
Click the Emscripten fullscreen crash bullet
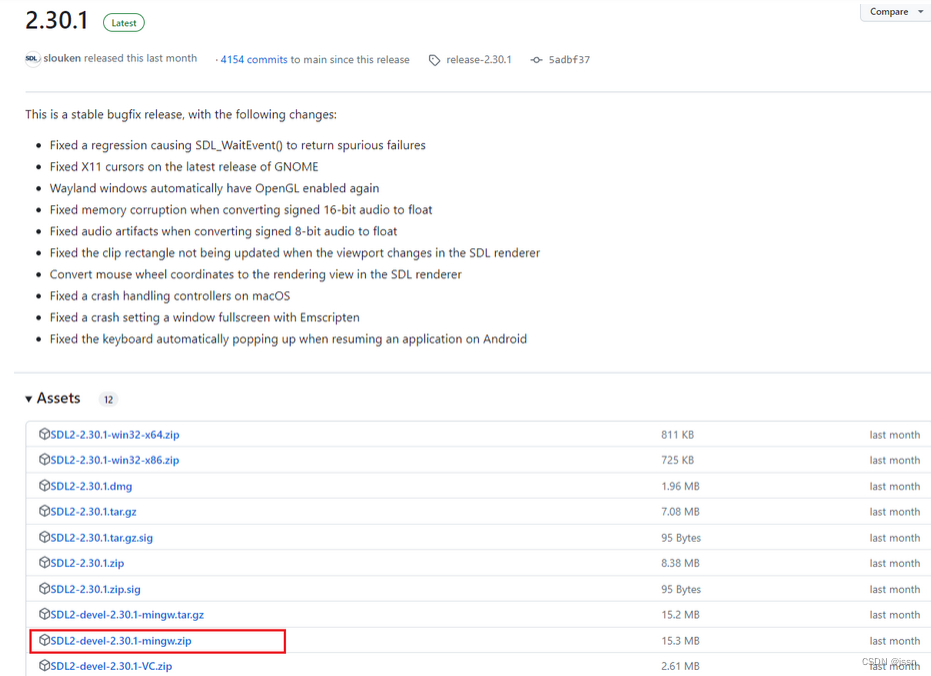point(205,318)
